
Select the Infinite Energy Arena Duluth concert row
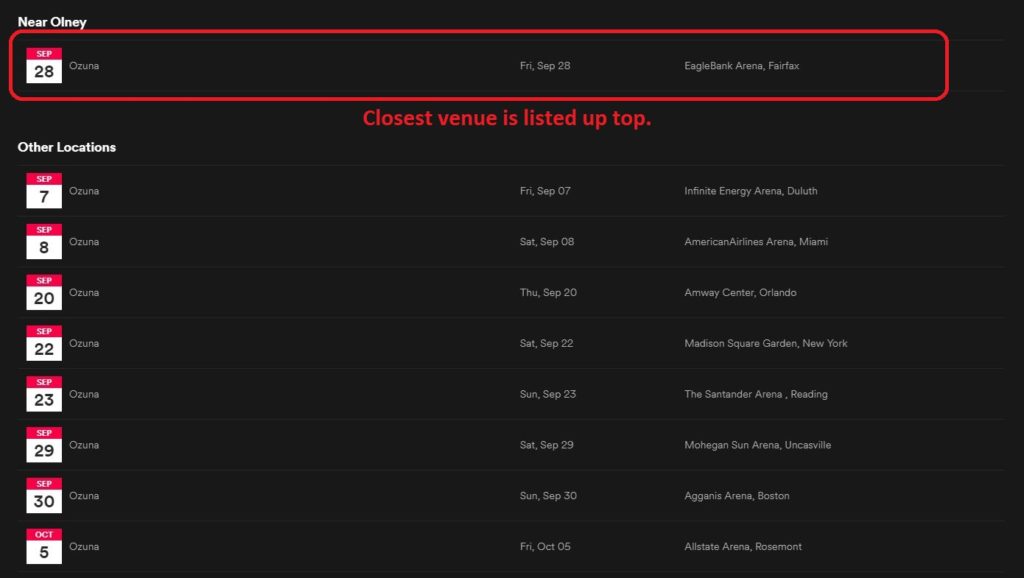[751, 190]
